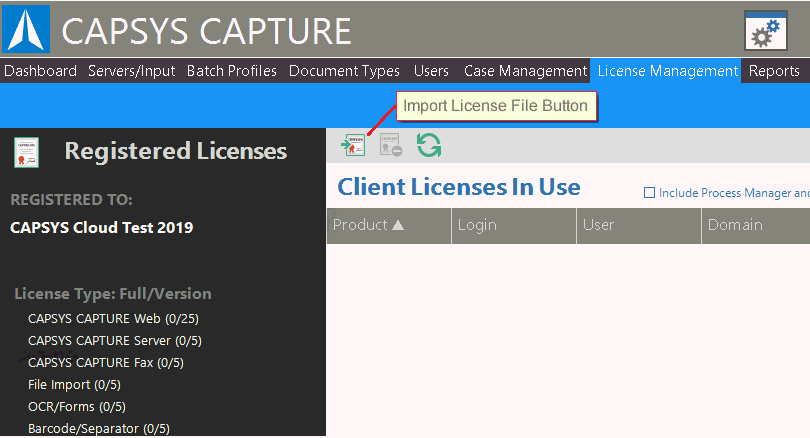Sort by the Product column header
Viewport: 810px width, 438px height.
pos(389,225)
